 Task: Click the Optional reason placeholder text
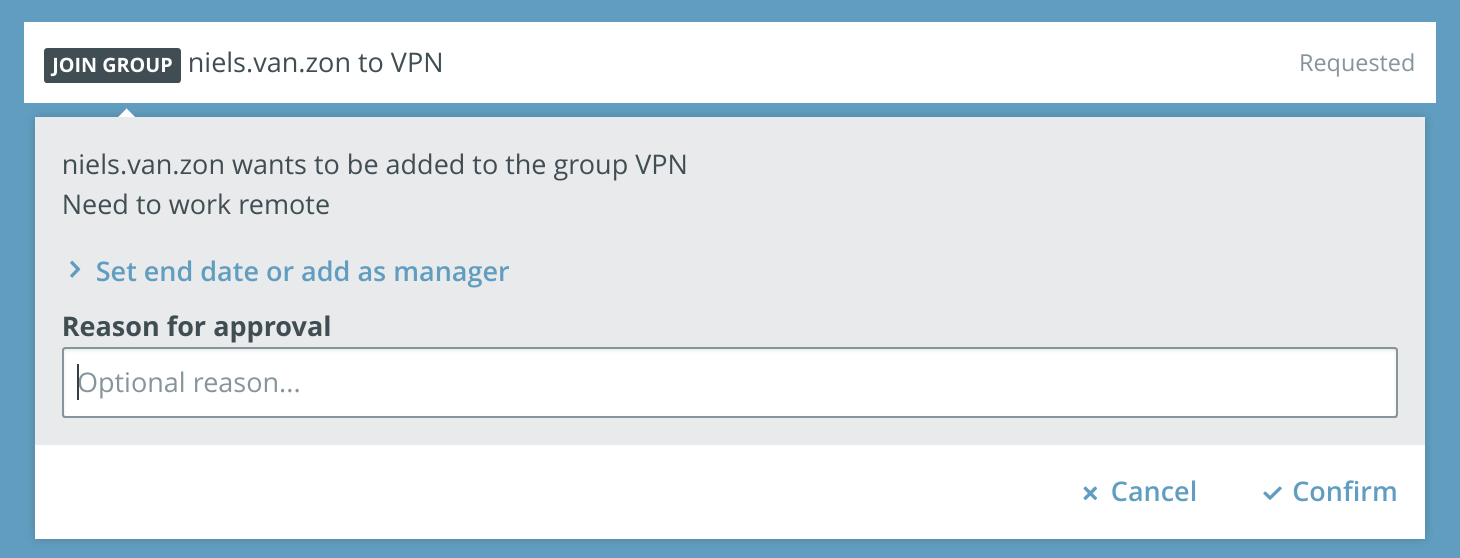click(x=190, y=383)
